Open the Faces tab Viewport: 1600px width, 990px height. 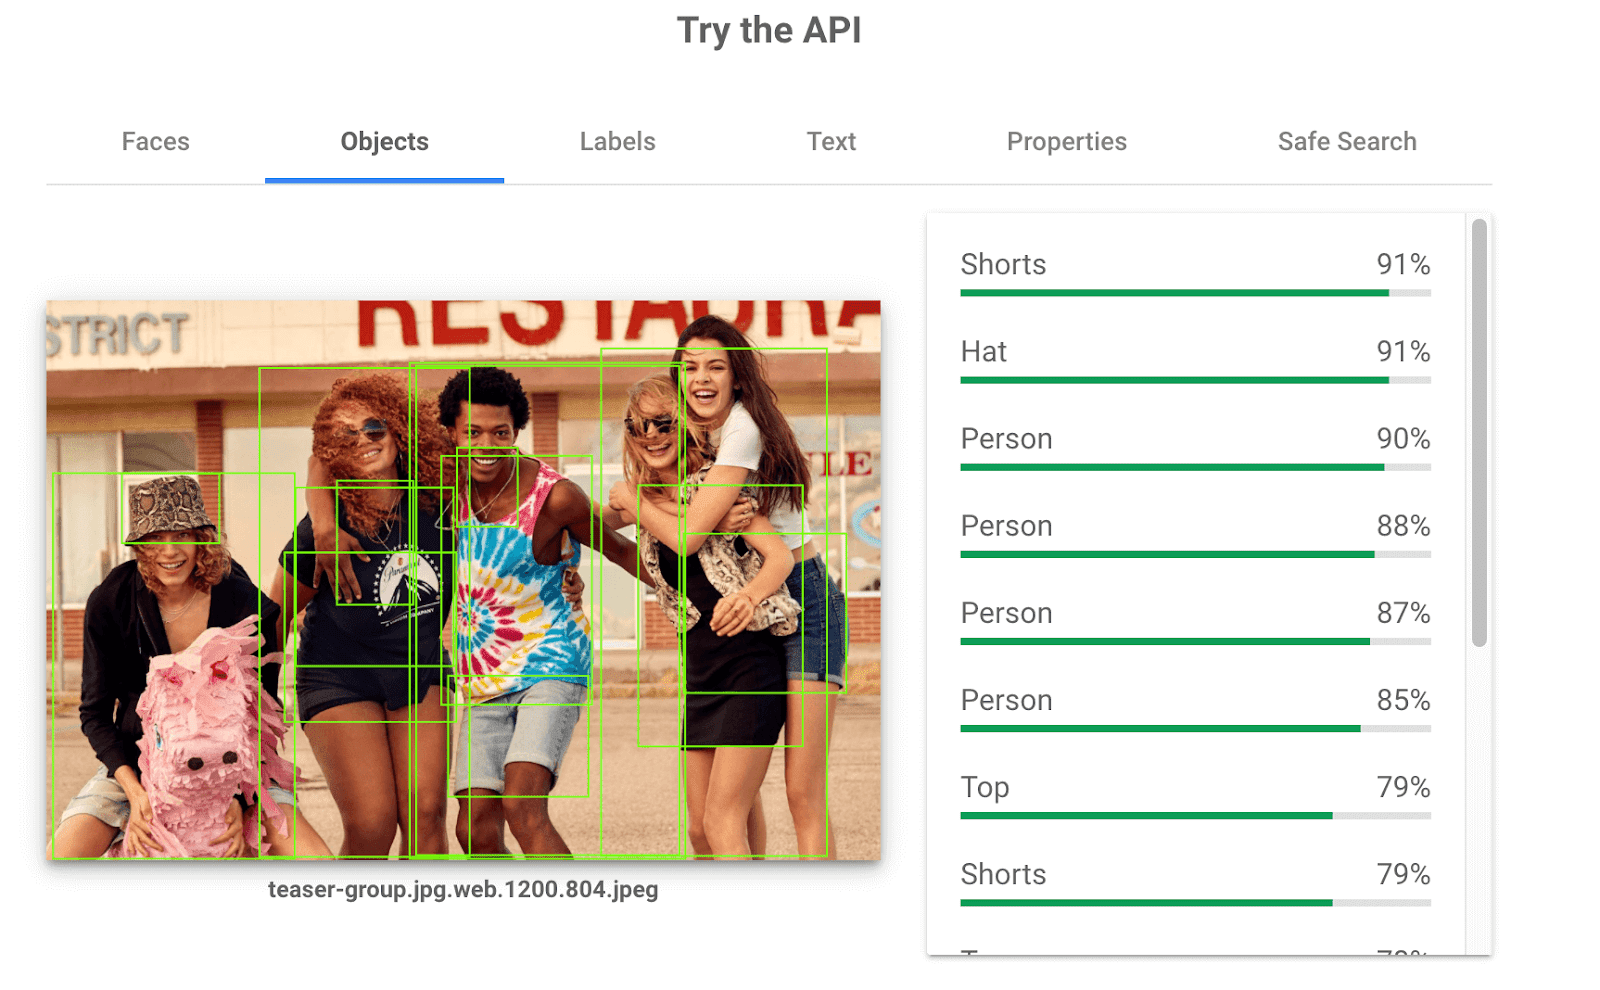155,142
